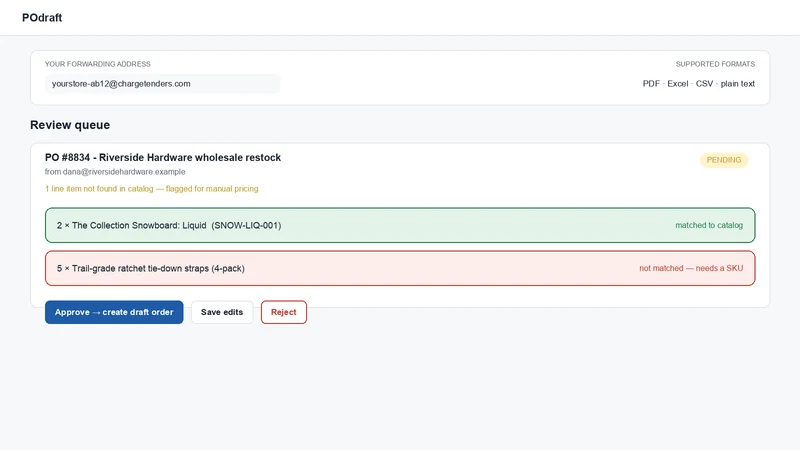Click the POdraft logo text
800x450 pixels.
point(42,18)
